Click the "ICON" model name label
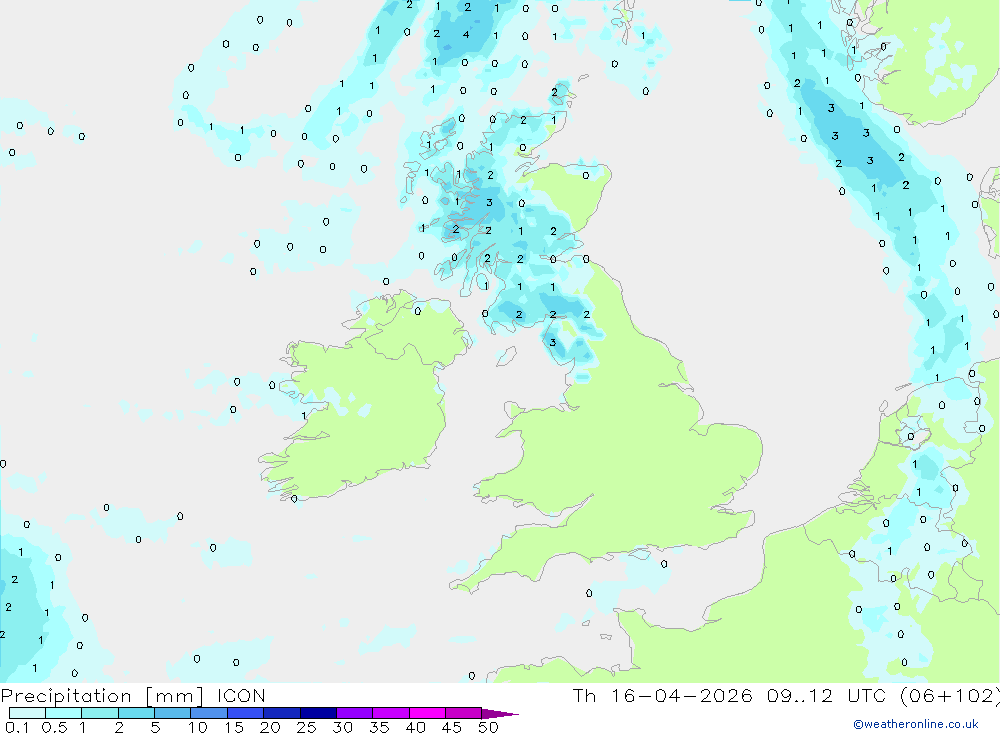1000x733 pixels. [241, 695]
